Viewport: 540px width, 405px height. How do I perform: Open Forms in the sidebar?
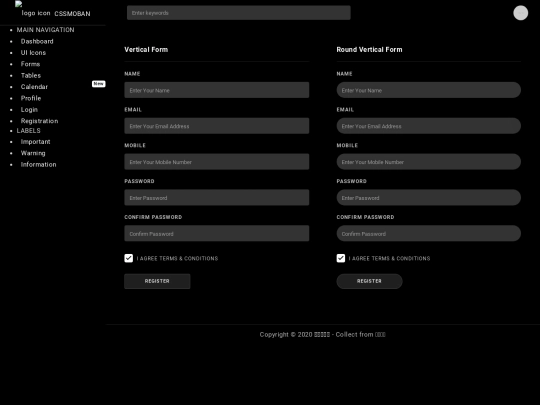point(30,64)
